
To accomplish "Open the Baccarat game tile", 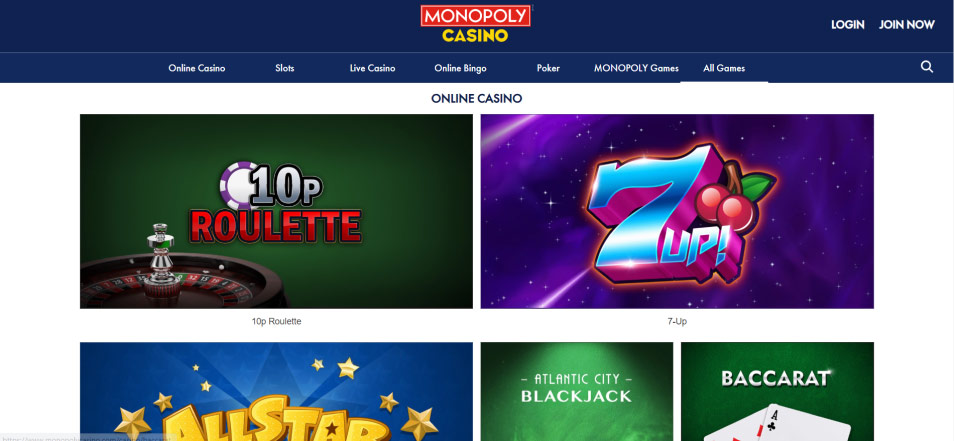I will coord(777,391).
